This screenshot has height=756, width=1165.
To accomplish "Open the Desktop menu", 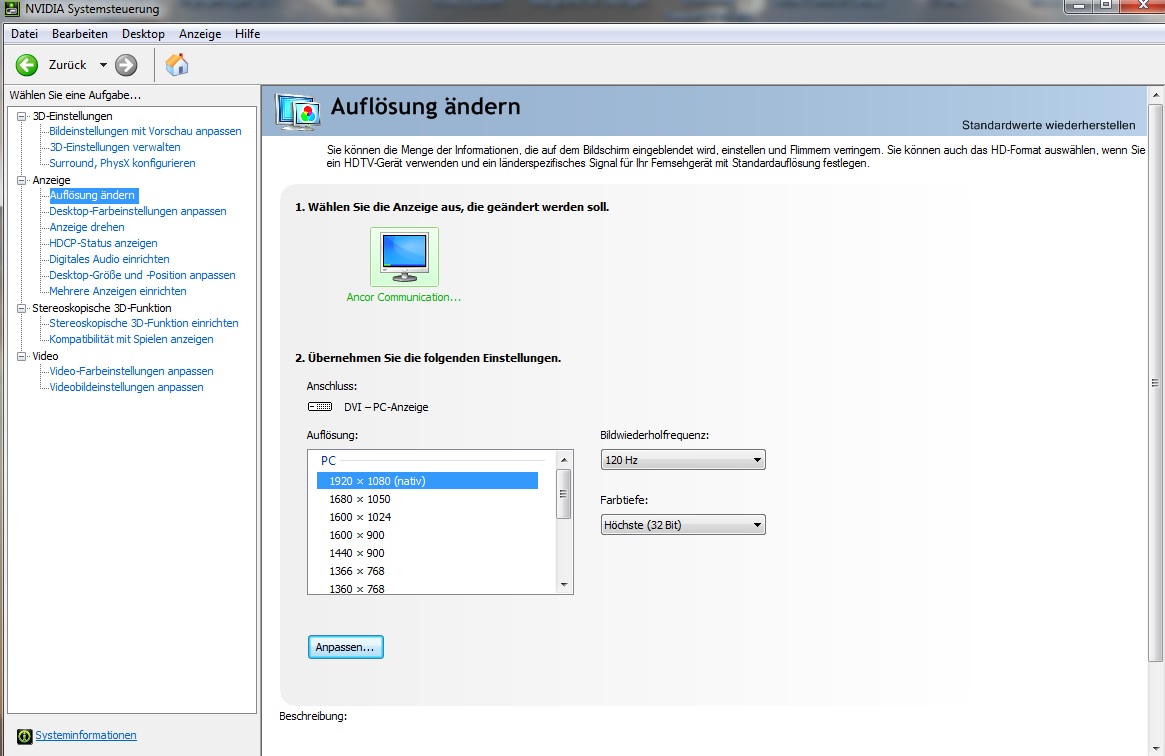I will [x=143, y=34].
